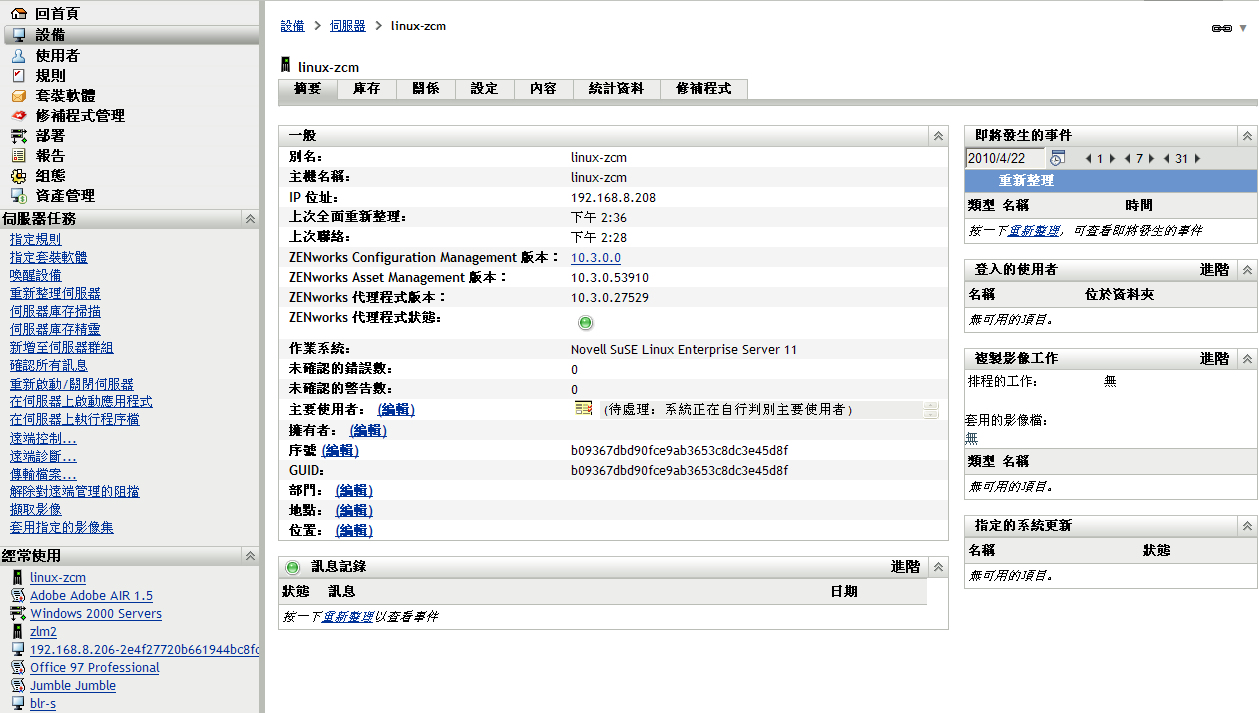Switch to the 庫存 tab
Screen dimensions: 1259x713
366,88
